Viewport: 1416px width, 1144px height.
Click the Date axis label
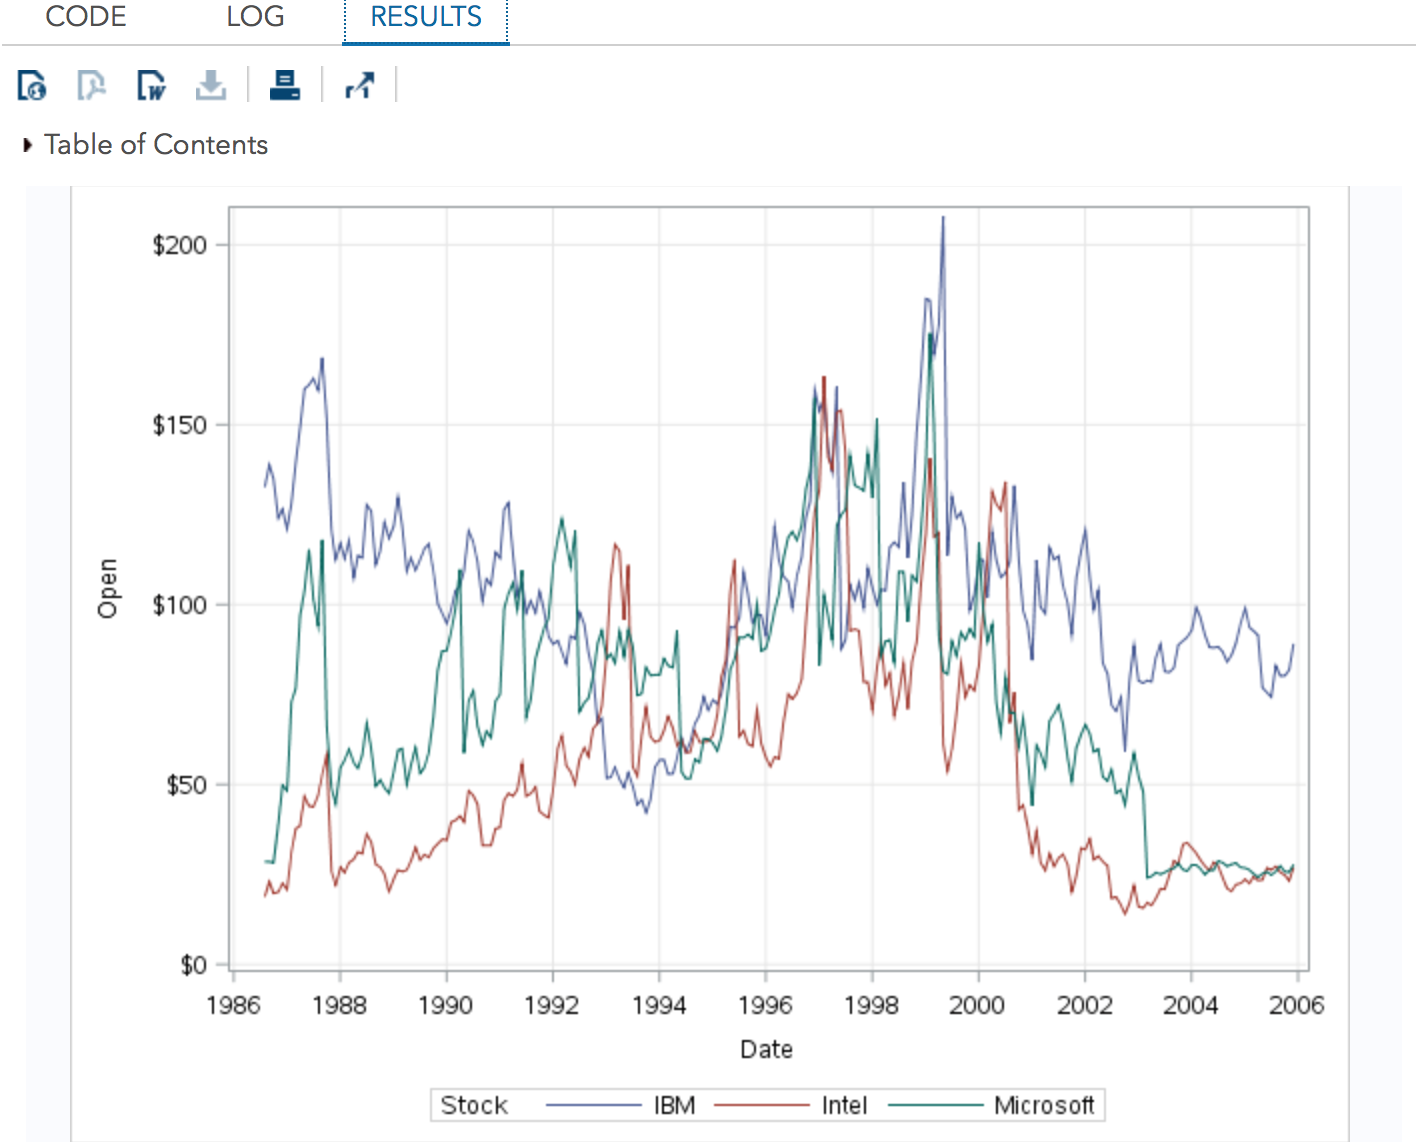pyautogui.click(x=766, y=1049)
